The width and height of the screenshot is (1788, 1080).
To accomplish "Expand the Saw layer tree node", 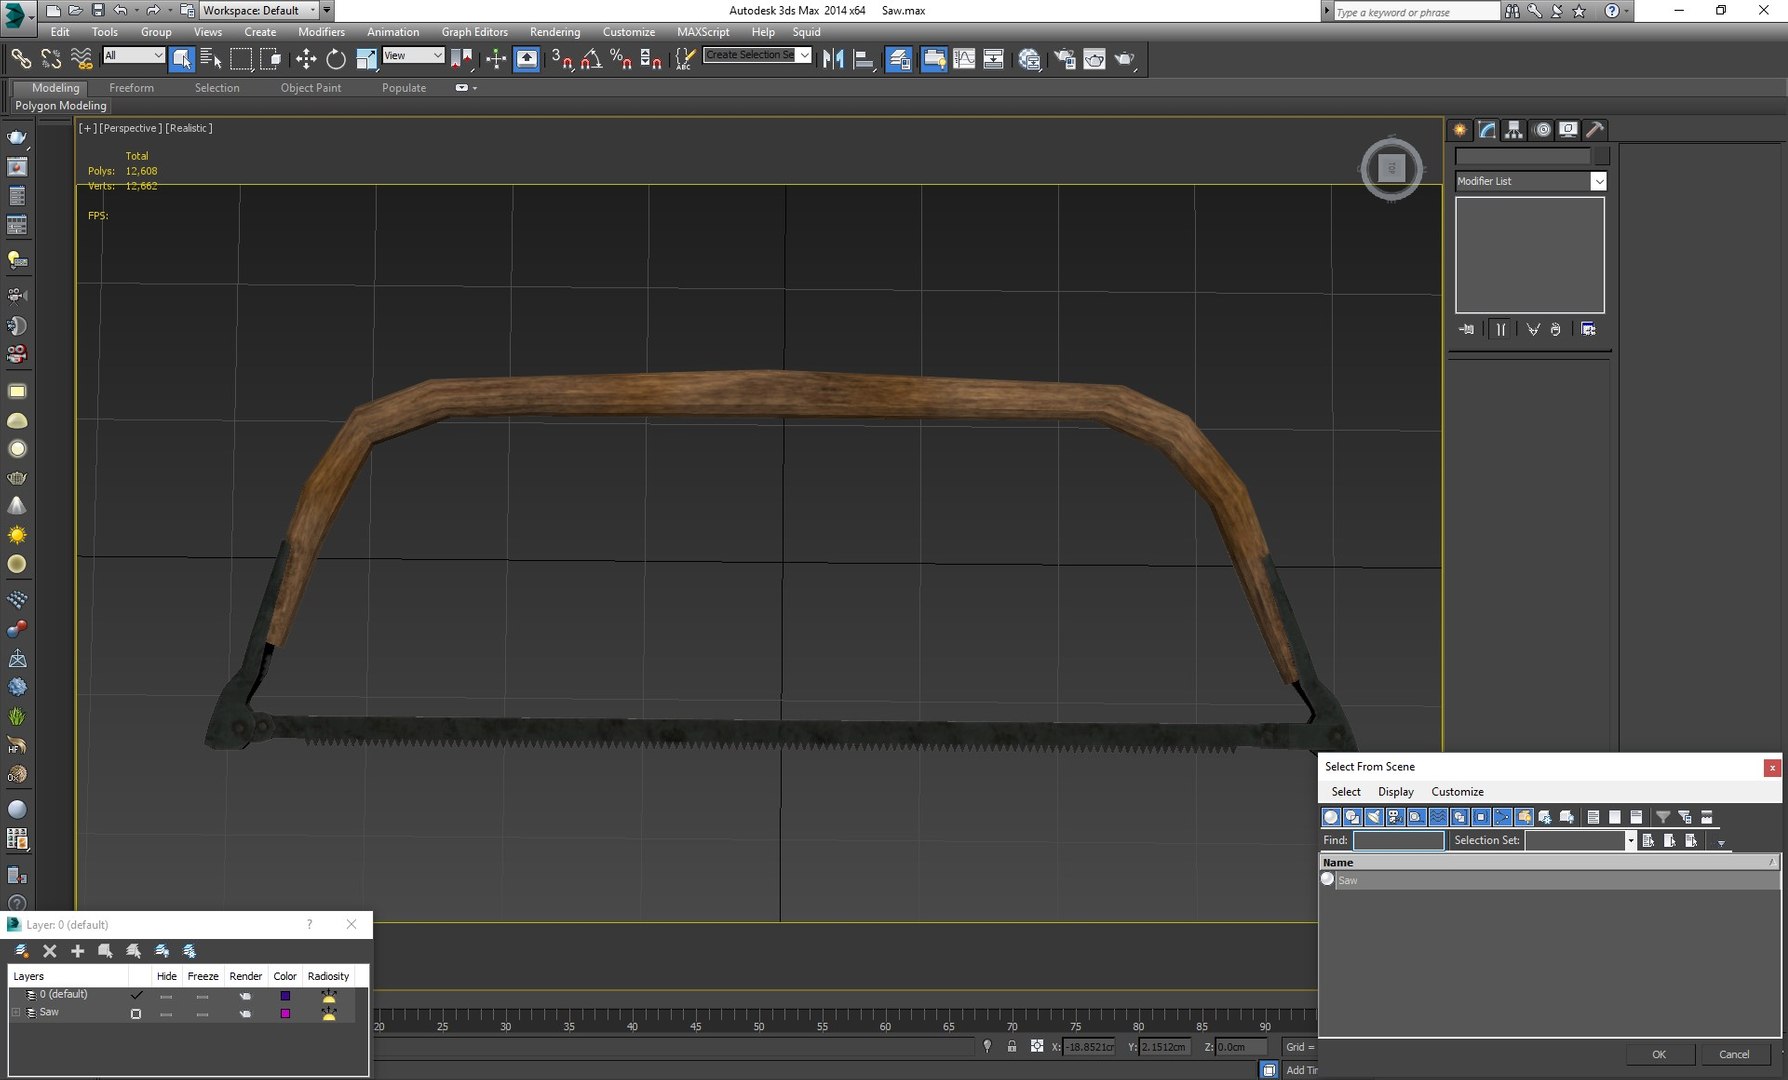I will click(x=16, y=1013).
